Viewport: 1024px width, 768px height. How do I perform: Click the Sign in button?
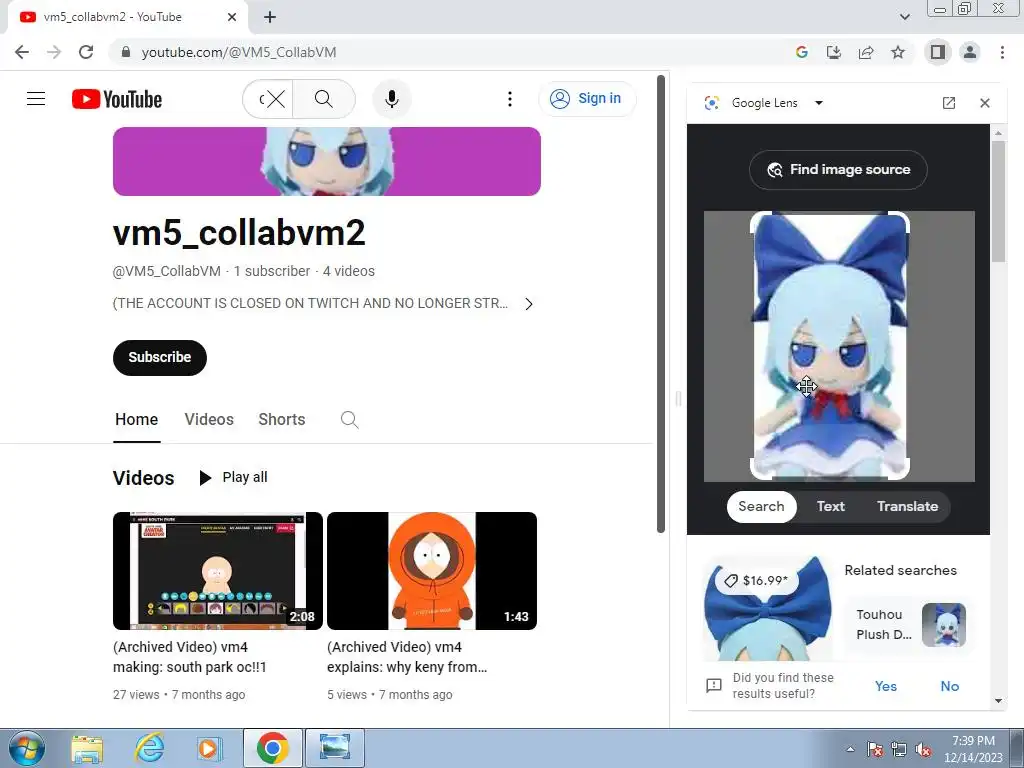586,99
